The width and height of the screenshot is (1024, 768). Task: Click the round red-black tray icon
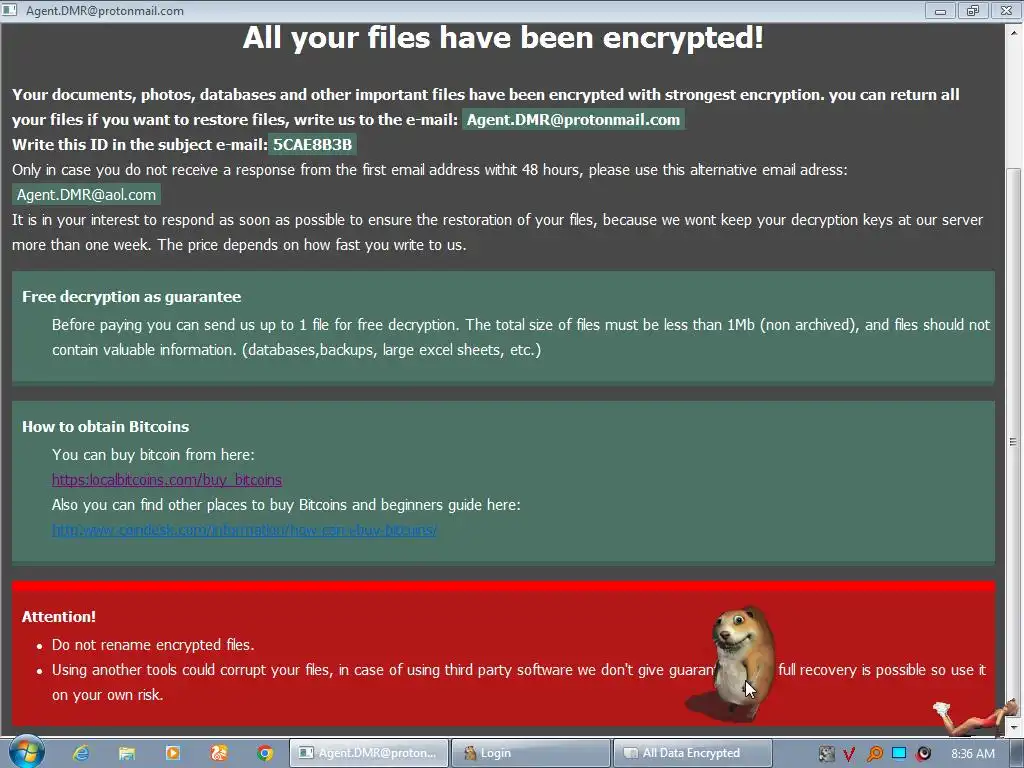point(923,754)
